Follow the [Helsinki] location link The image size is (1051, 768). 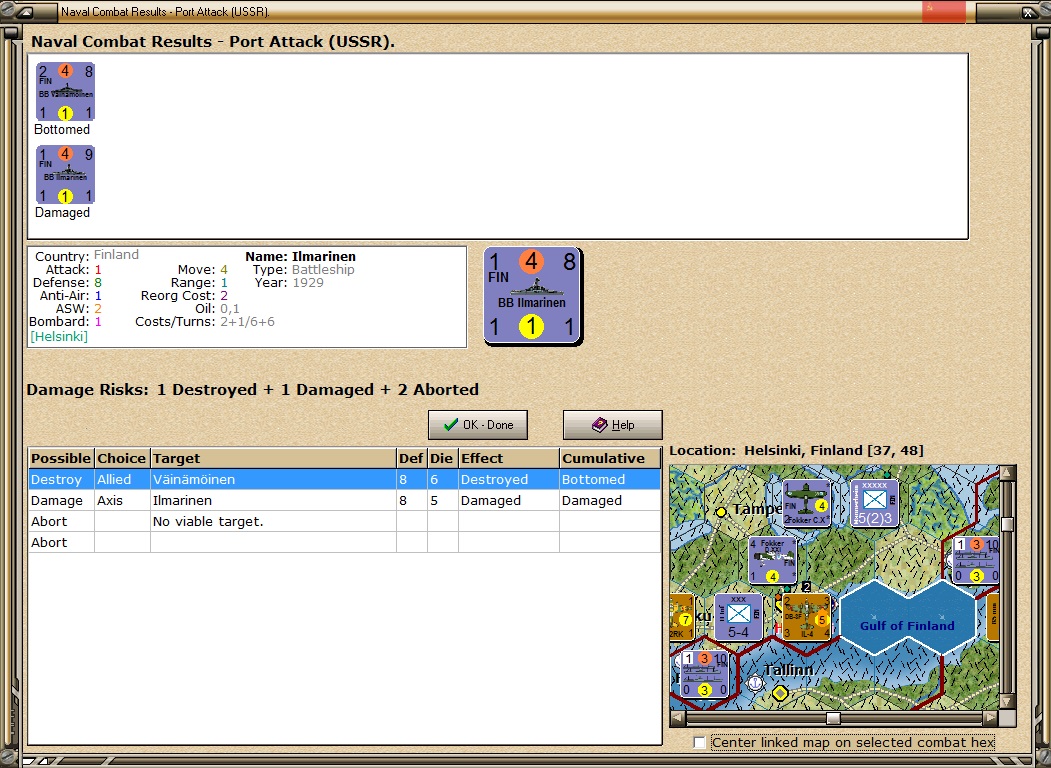tap(59, 336)
